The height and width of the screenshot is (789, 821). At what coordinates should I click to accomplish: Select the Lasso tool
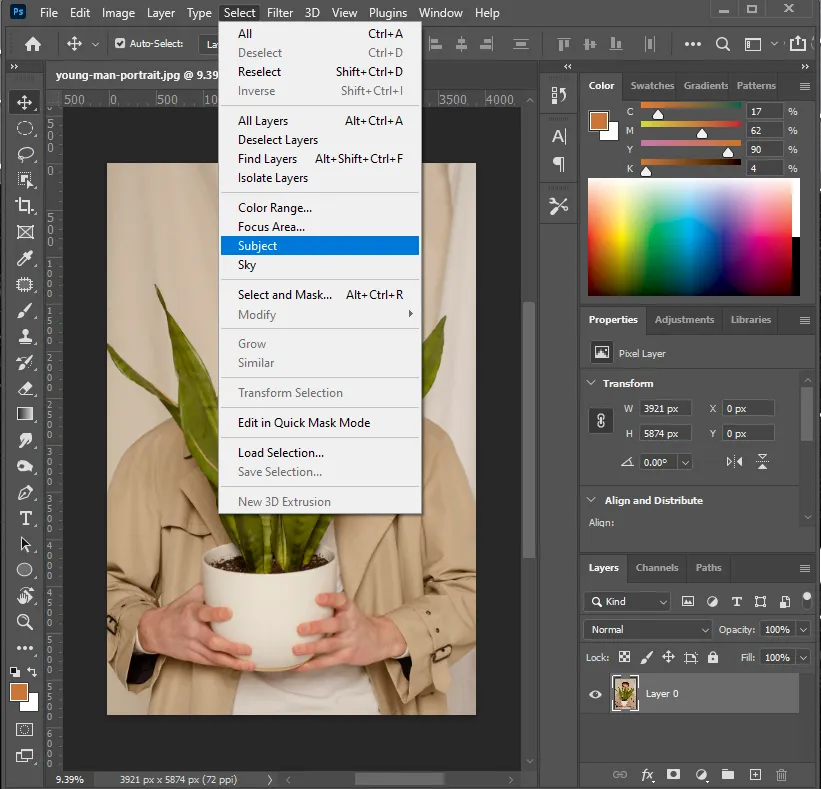(x=25, y=154)
